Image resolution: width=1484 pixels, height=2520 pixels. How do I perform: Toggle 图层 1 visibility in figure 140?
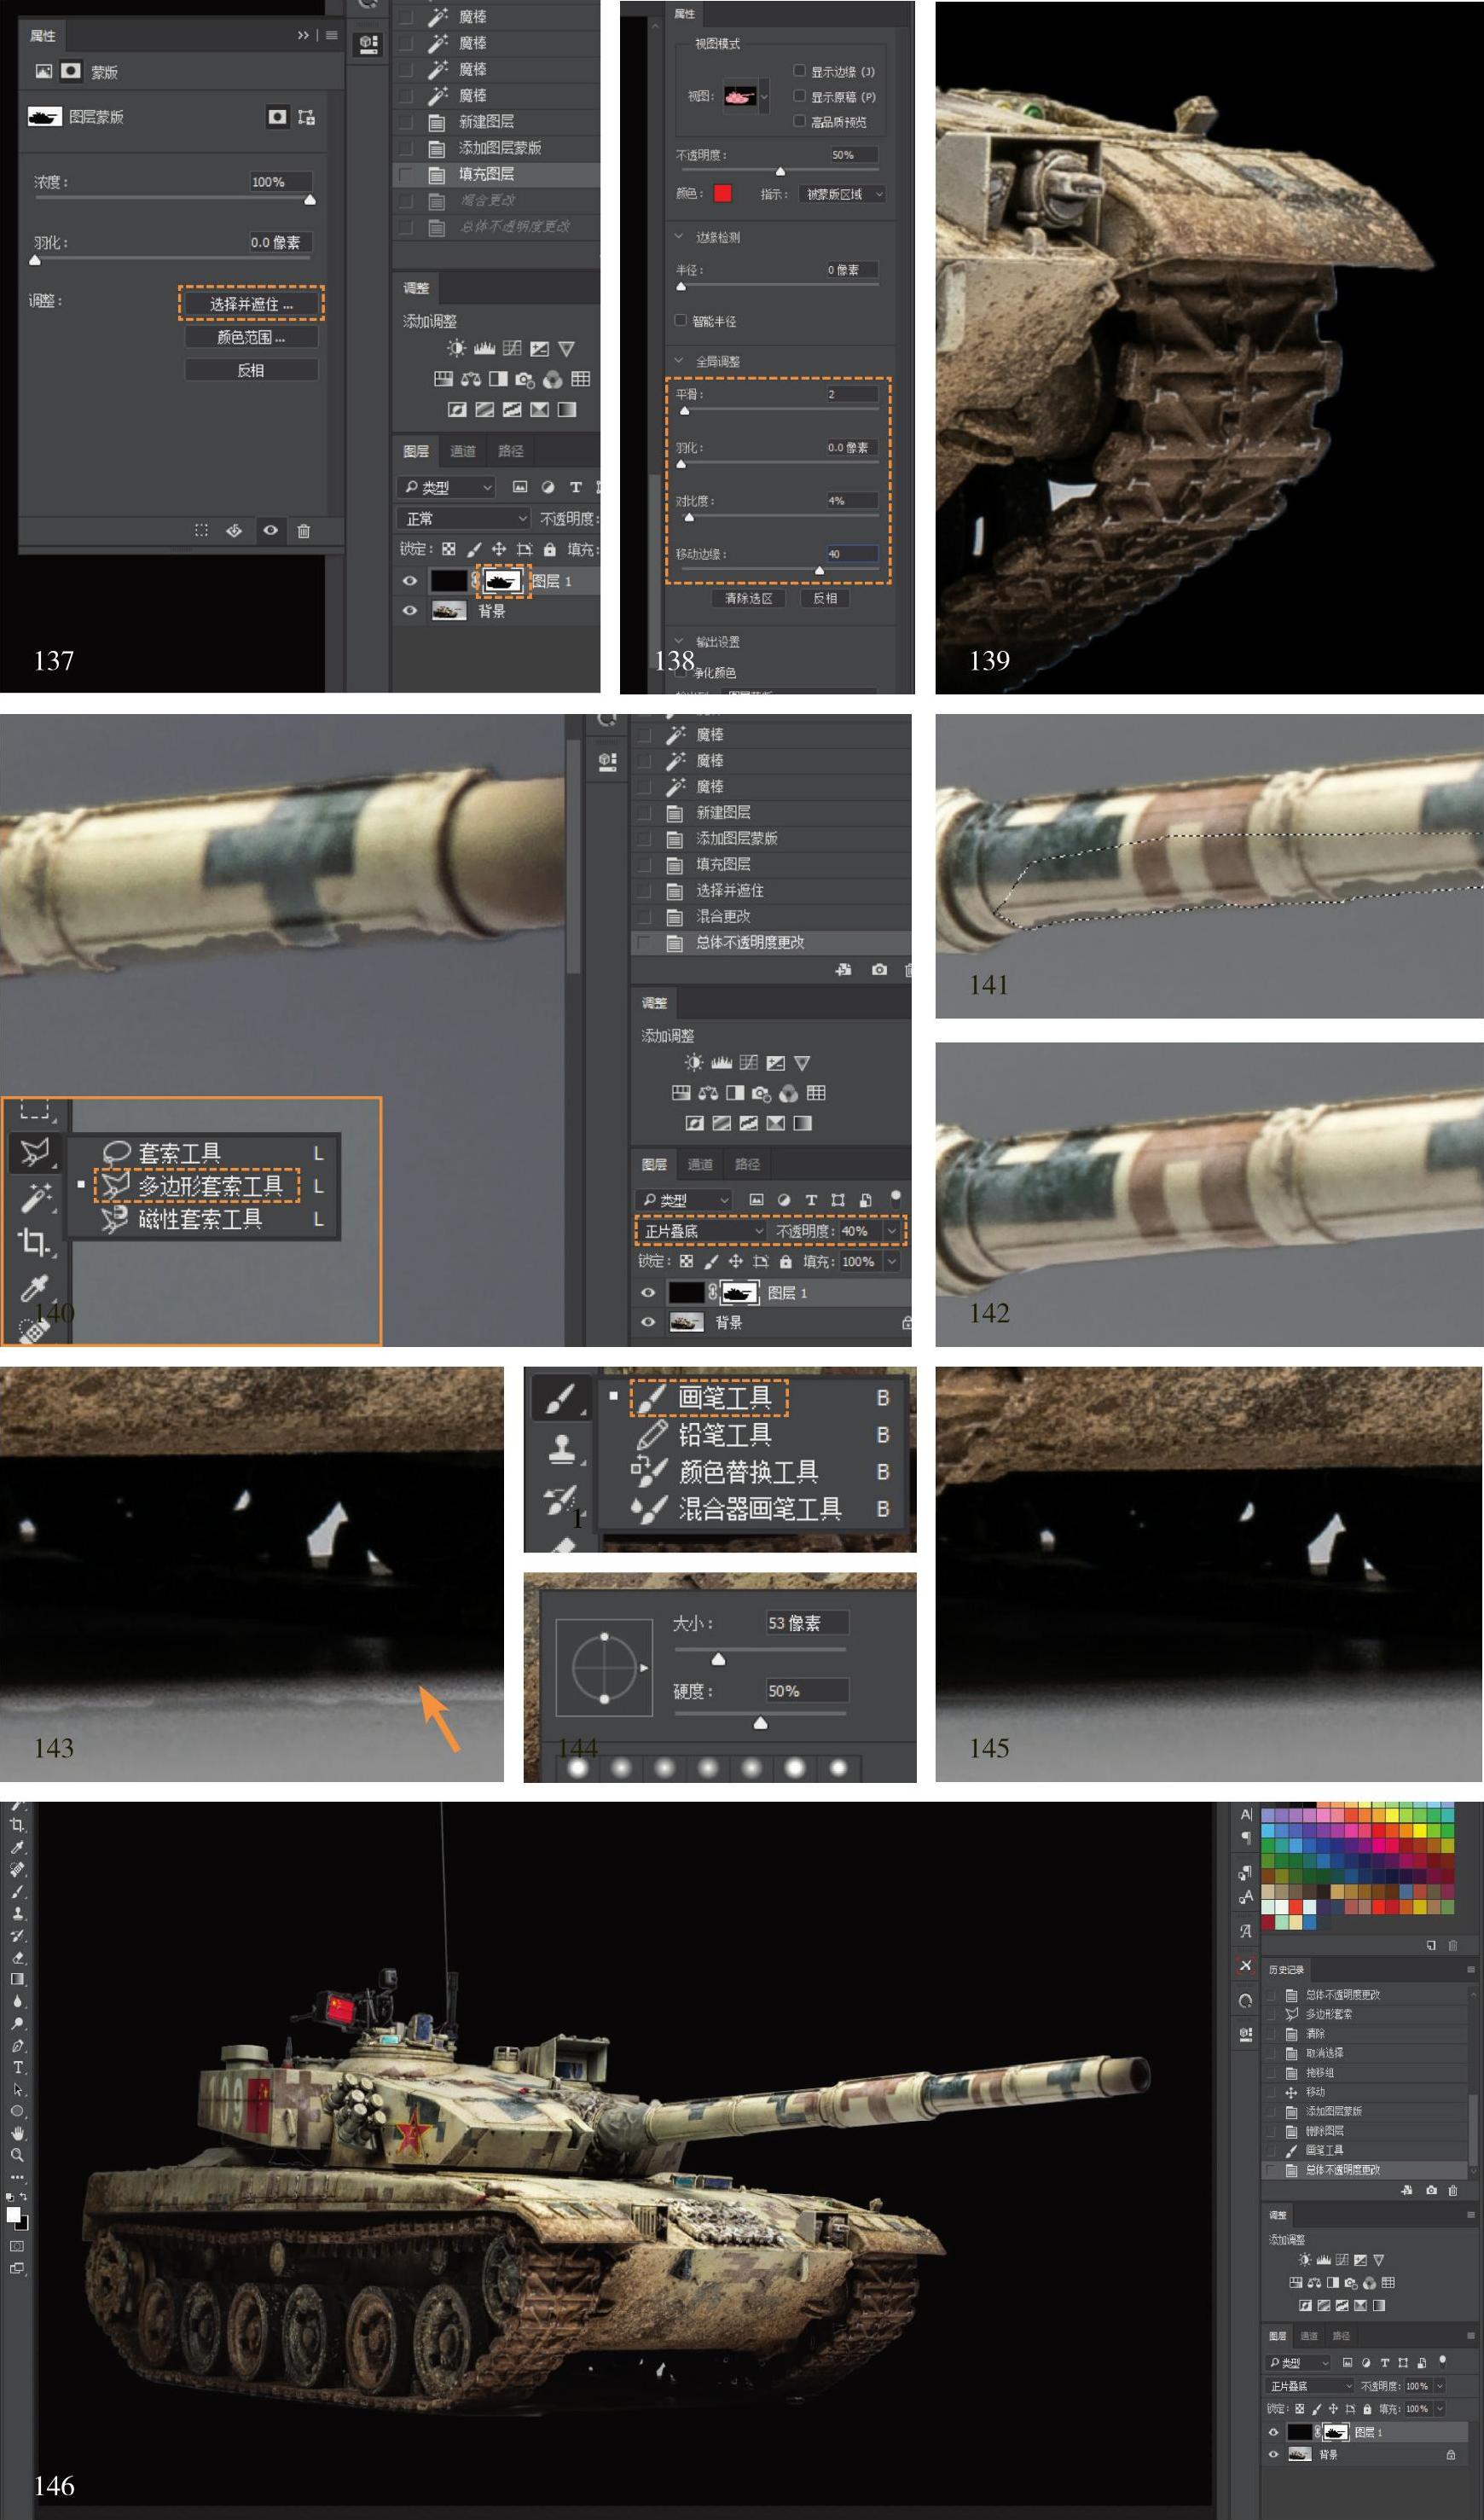648,1293
